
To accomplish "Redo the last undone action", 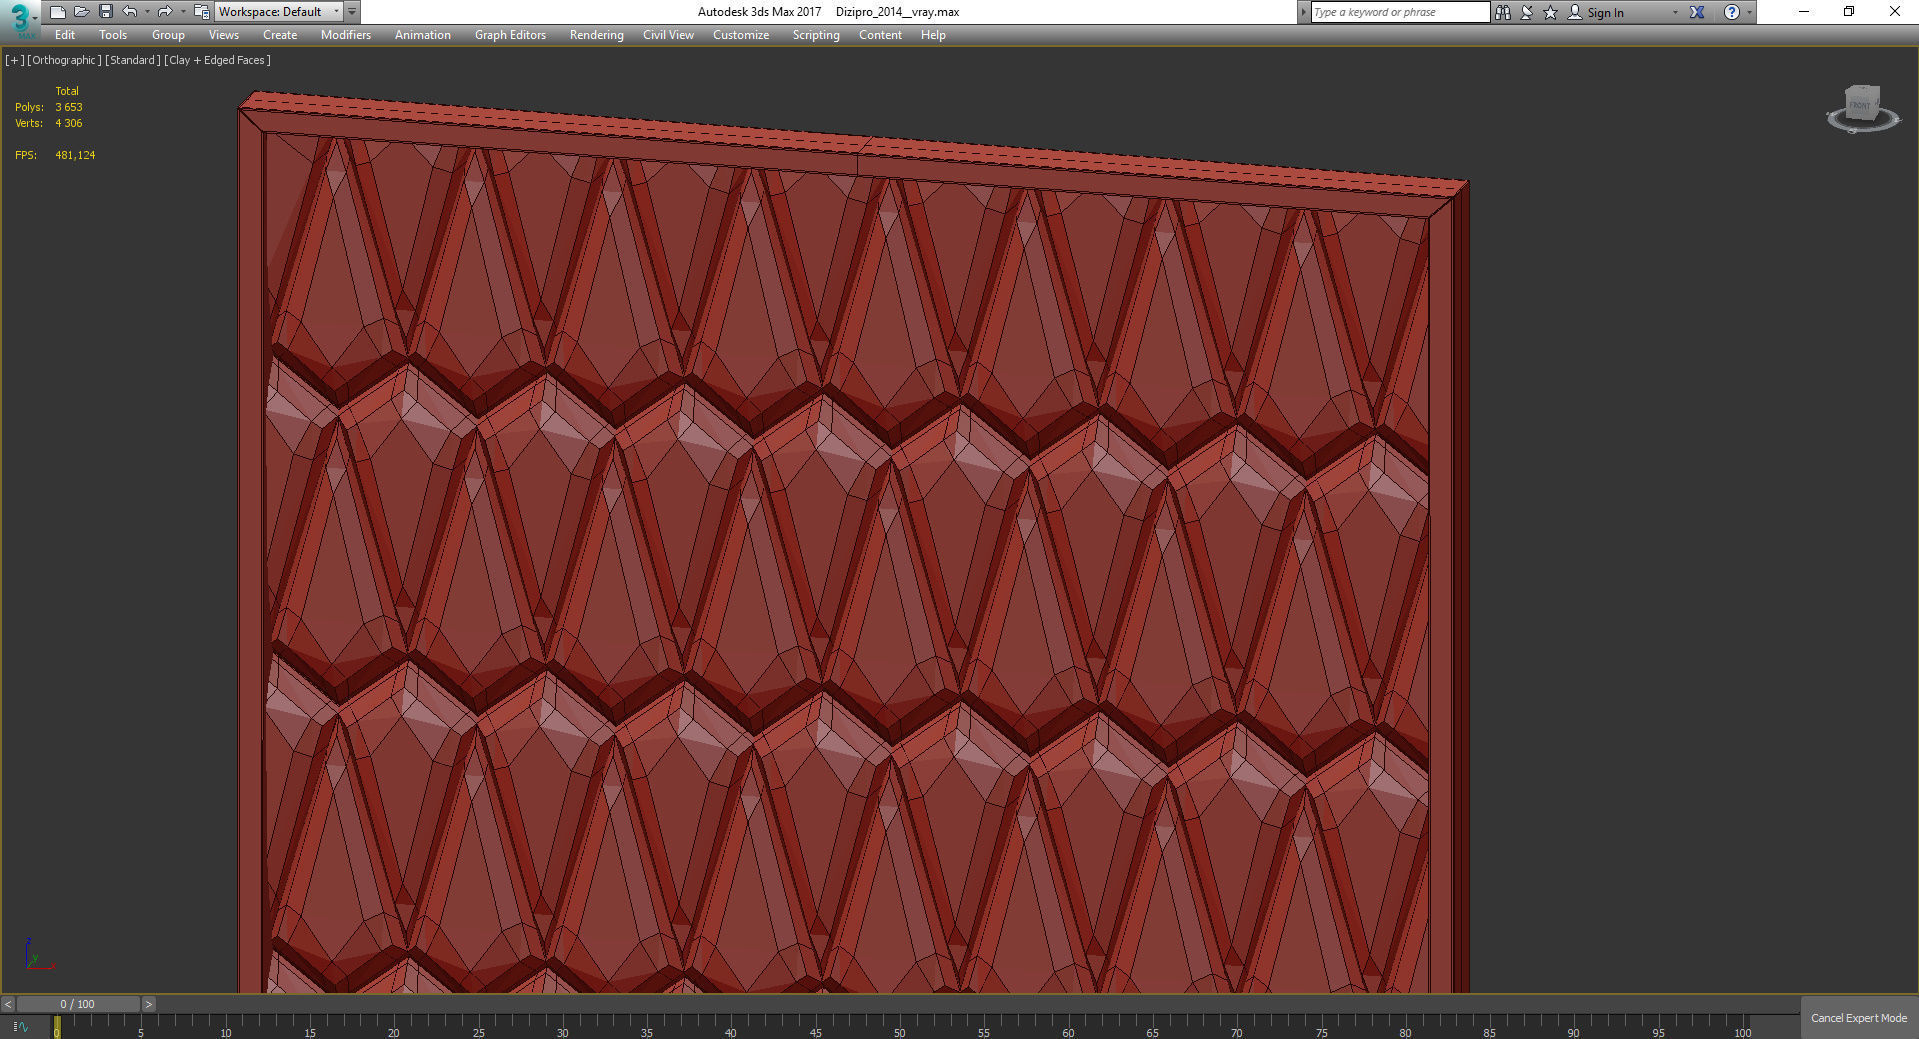I will (165, 12).
